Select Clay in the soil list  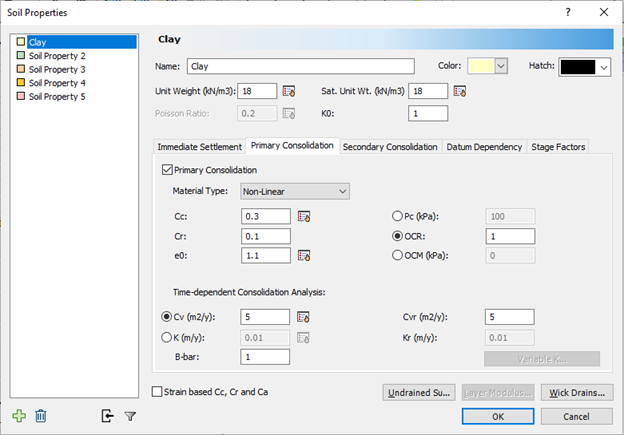(x=82, y=42)
